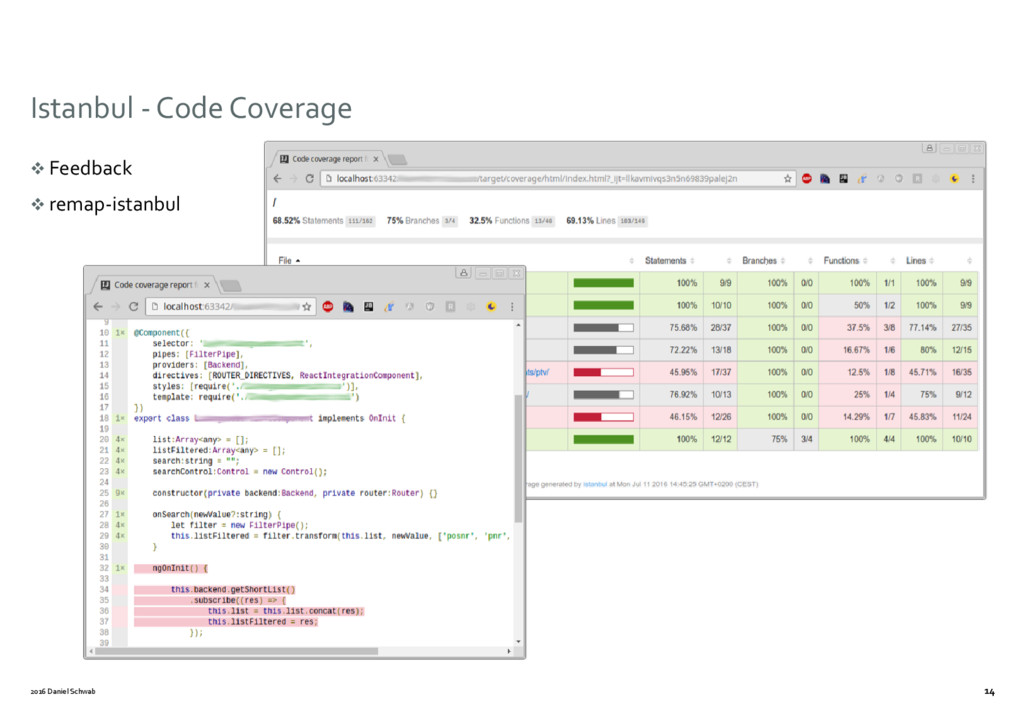The image size is (1024, 709).
Task: Click the profile avatar button of front window
Action: 464,273
